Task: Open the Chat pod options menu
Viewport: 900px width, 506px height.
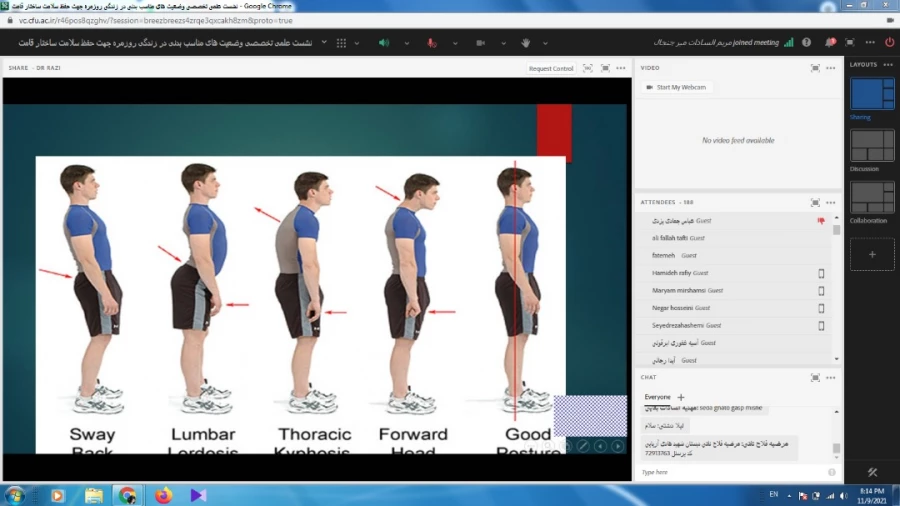Action: click(831, 377)
